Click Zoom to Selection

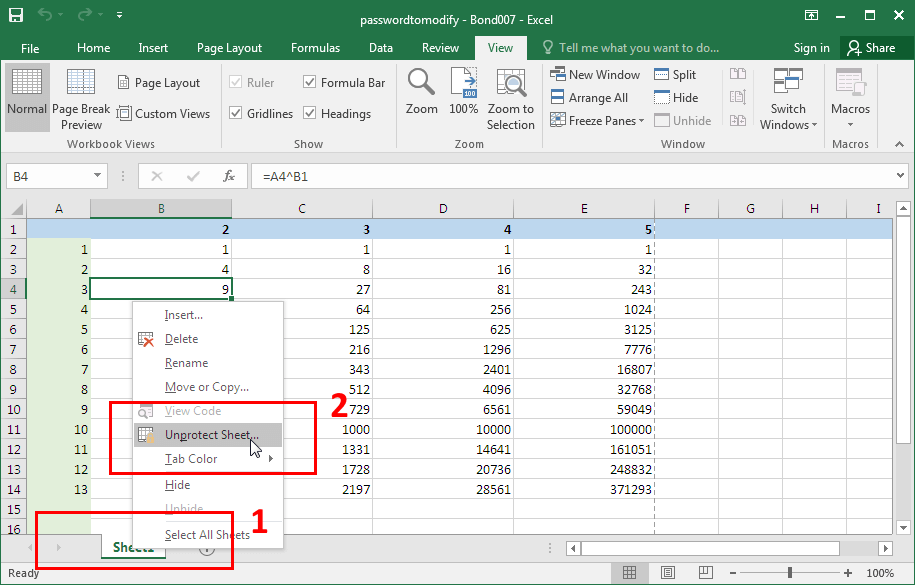(x=511, y=99)
